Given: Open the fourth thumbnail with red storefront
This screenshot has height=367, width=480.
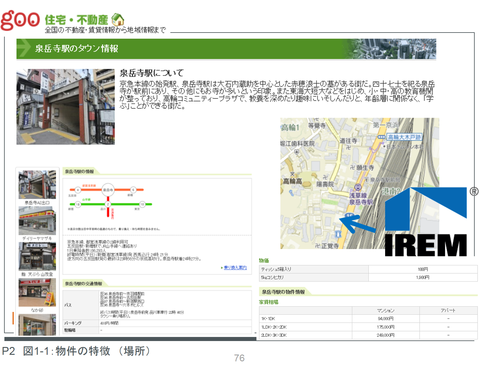Looking at the screenshot, I should (x=37, y=292).
